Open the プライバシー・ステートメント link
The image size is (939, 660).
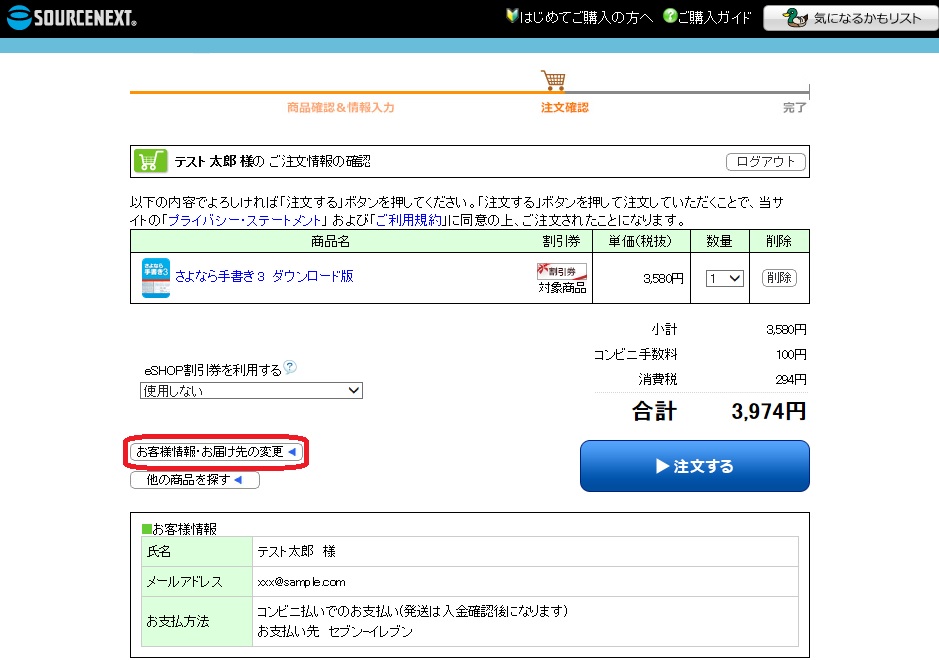coord(246,220)
